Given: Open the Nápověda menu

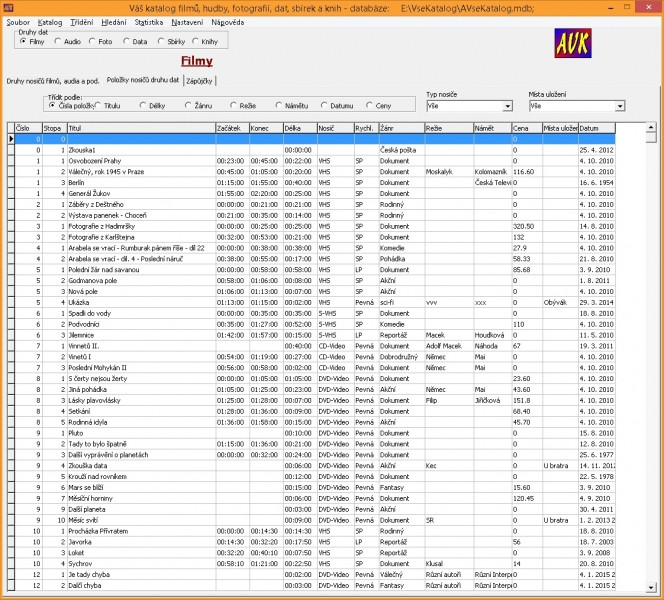Looking at the screenshot, I should (227, 22).
